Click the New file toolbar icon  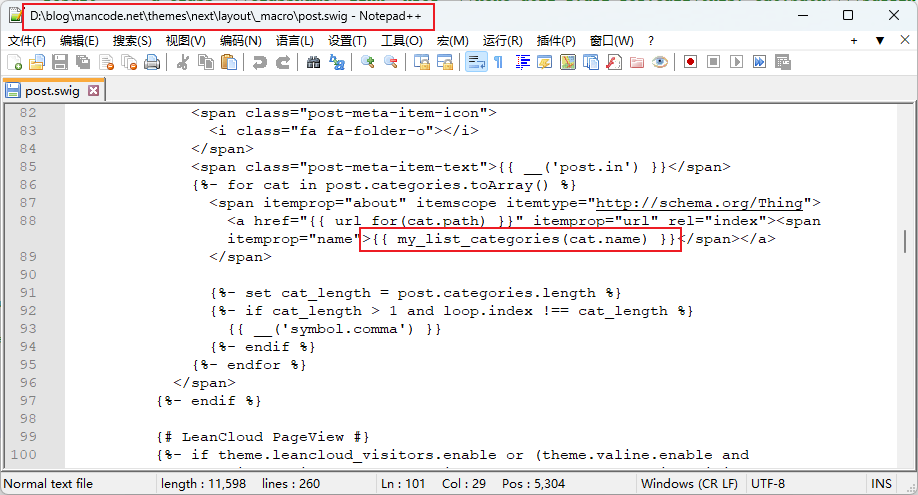click(14, 62)
